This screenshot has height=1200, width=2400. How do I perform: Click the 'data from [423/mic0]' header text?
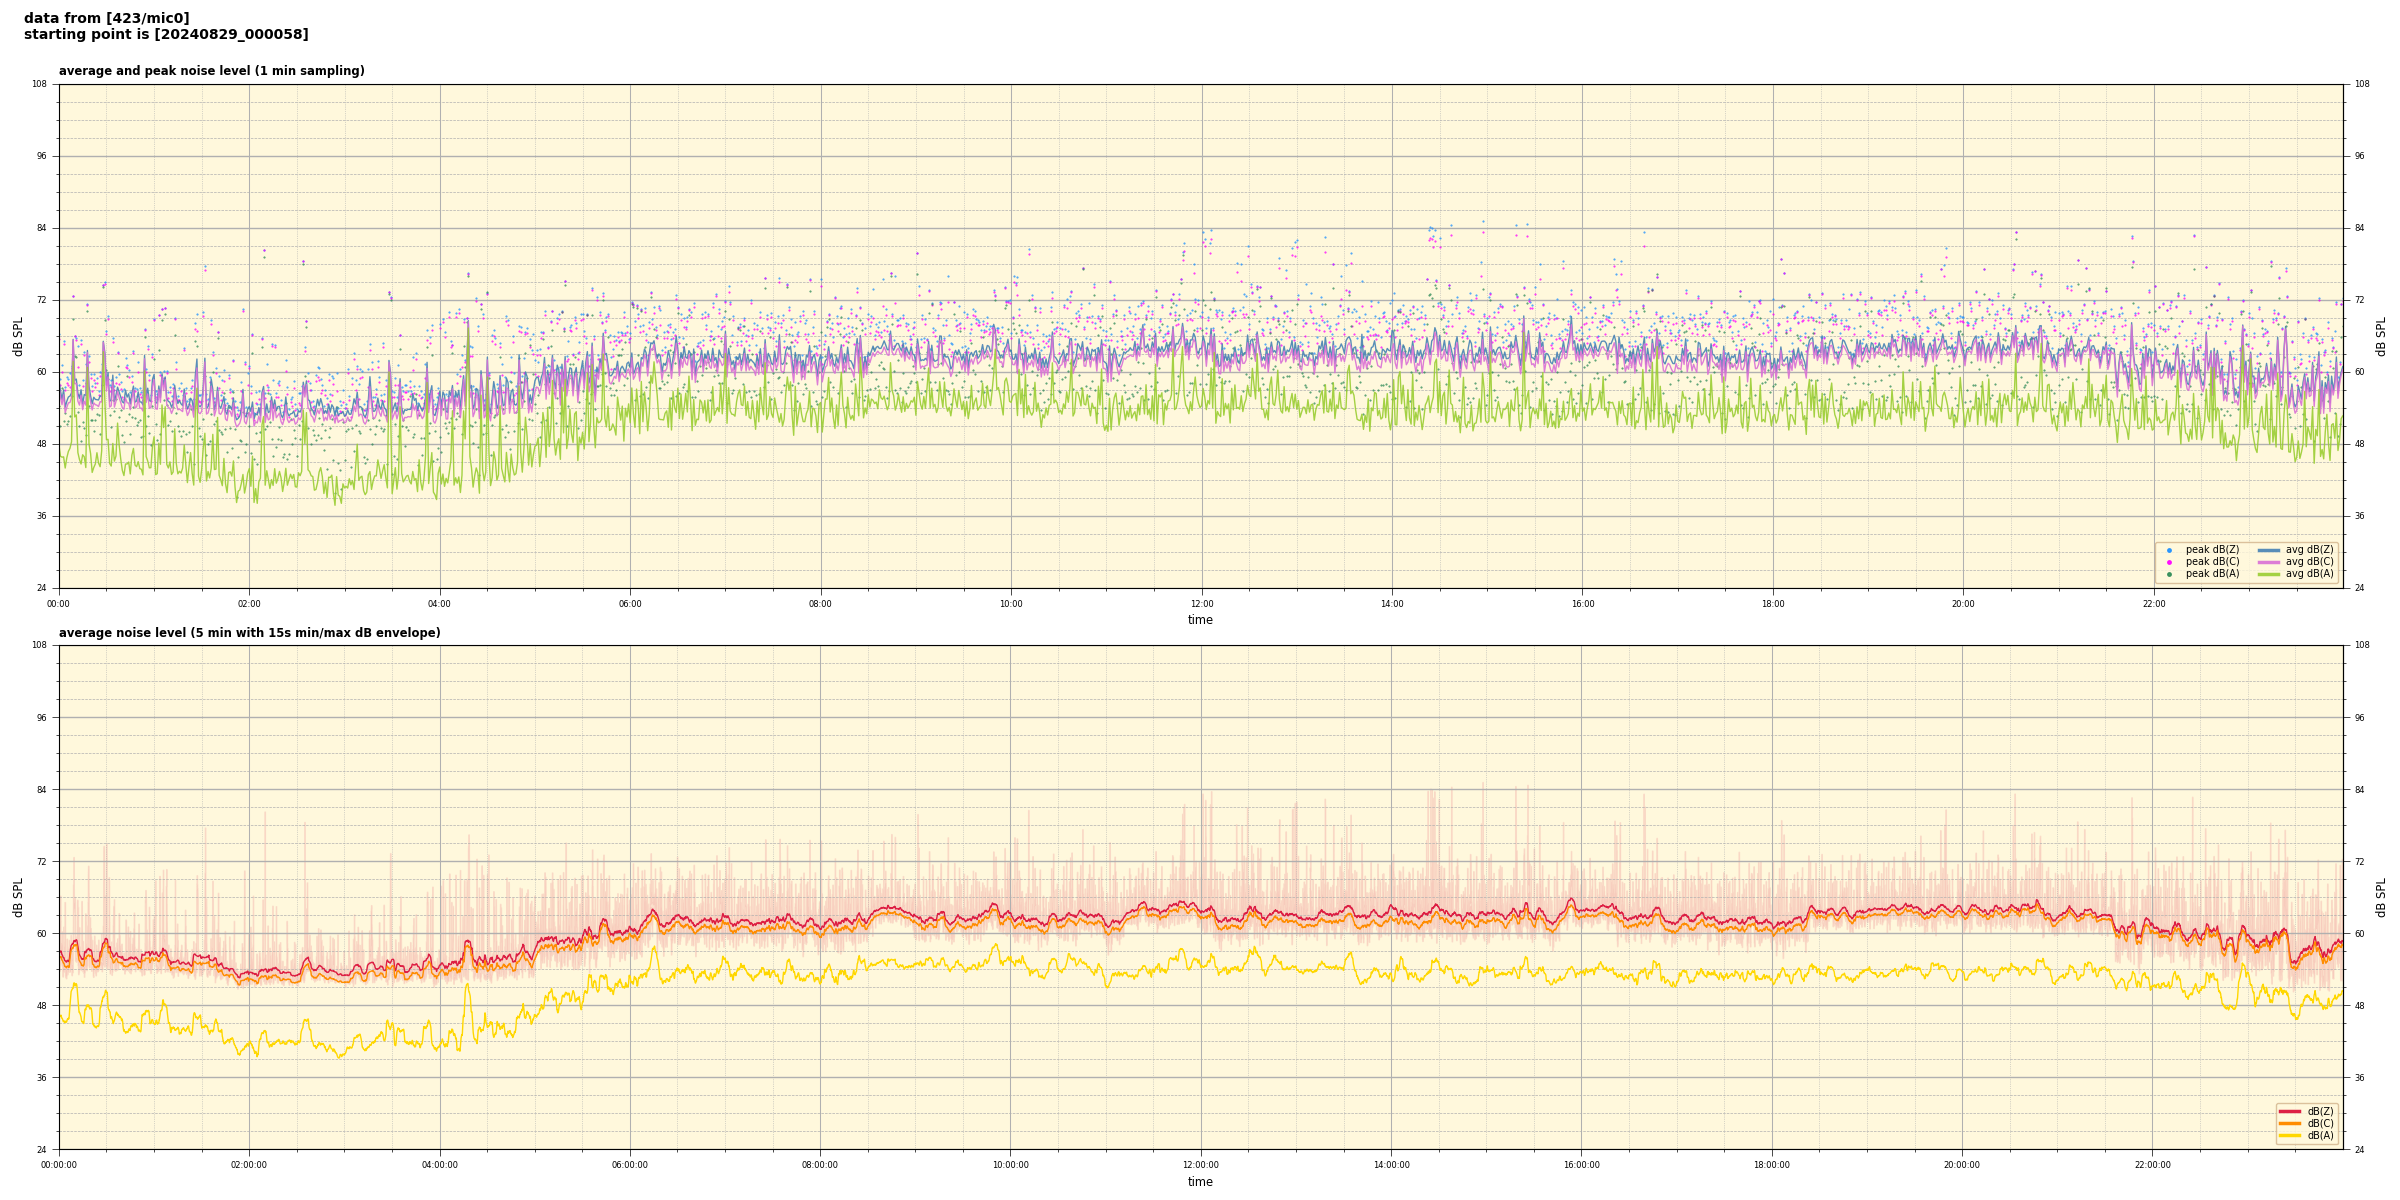tap(106, 18)
